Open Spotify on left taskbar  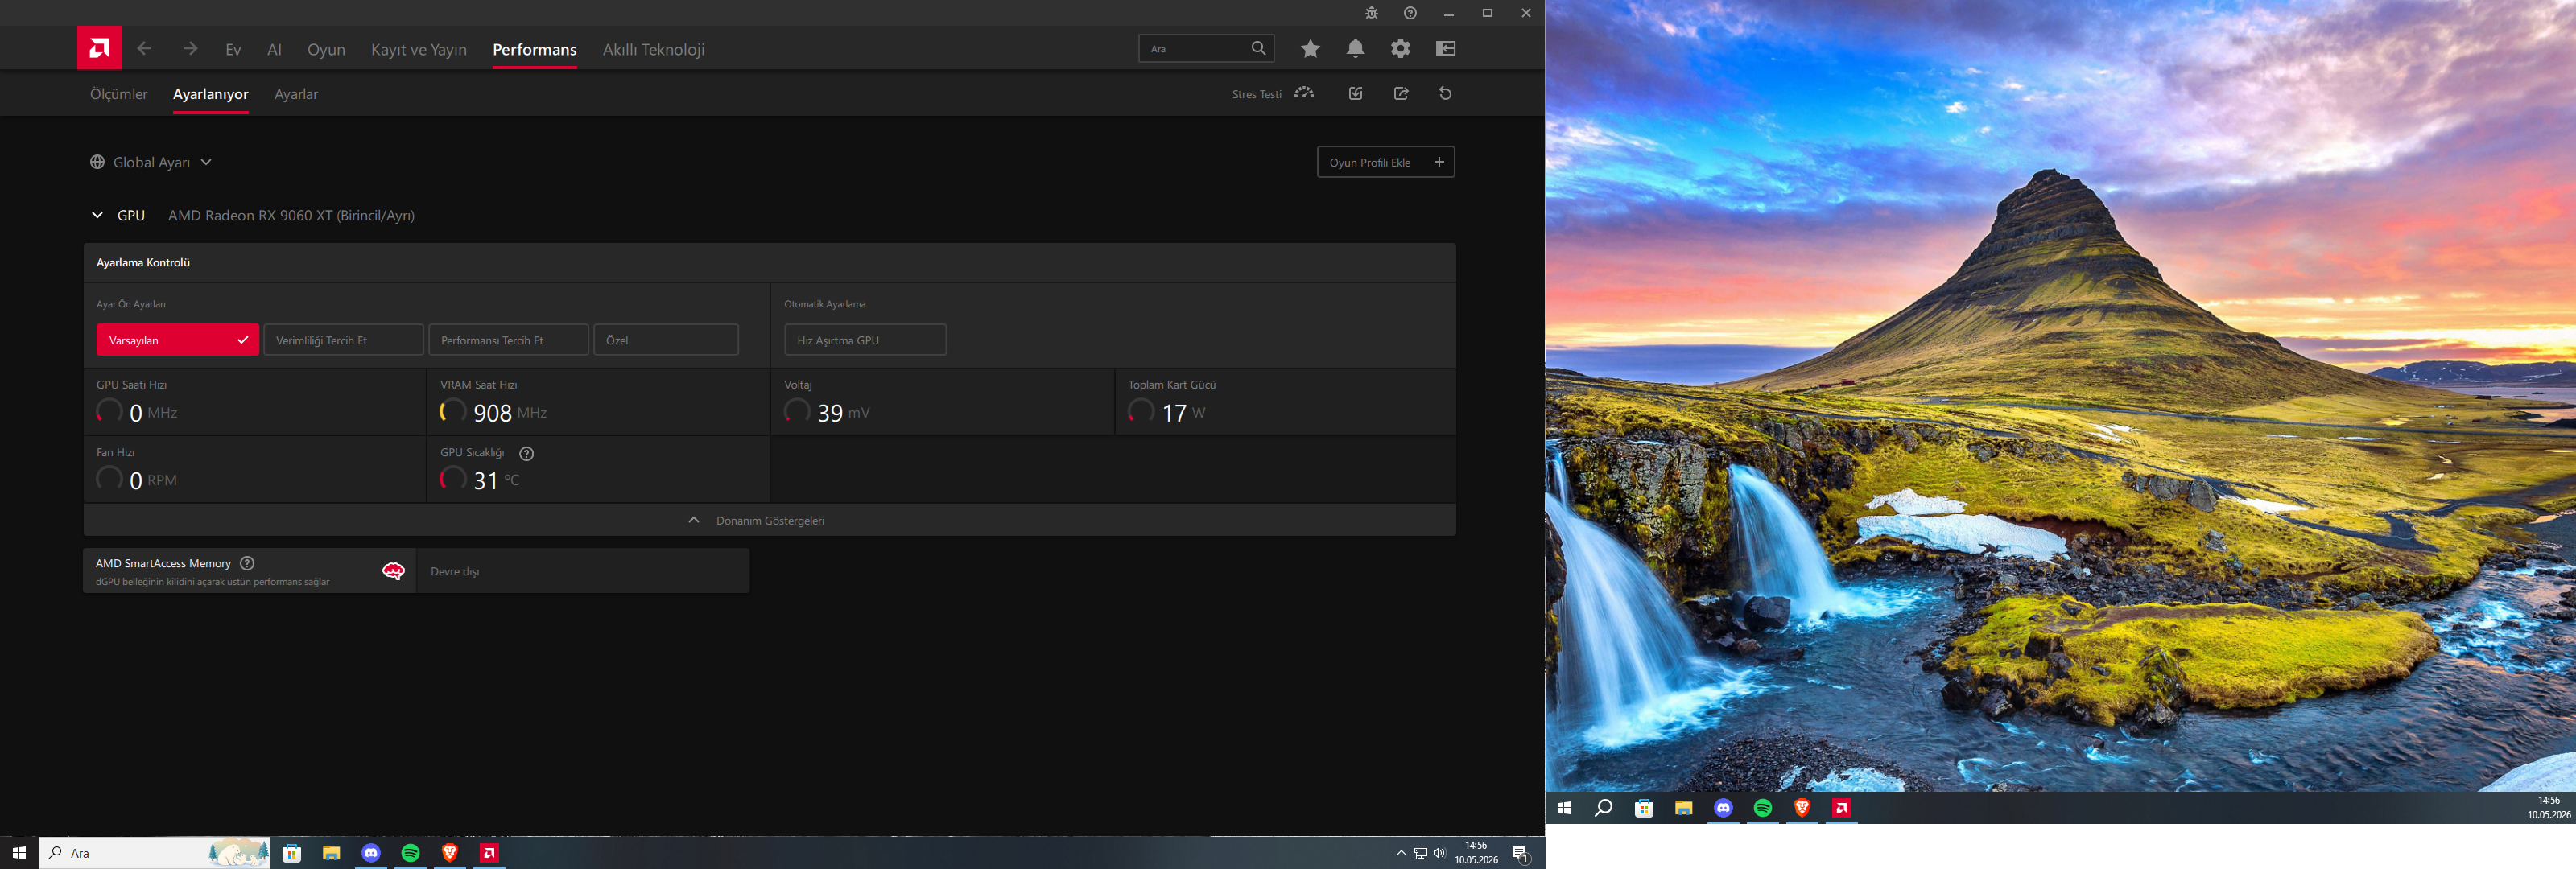point(410,853)
